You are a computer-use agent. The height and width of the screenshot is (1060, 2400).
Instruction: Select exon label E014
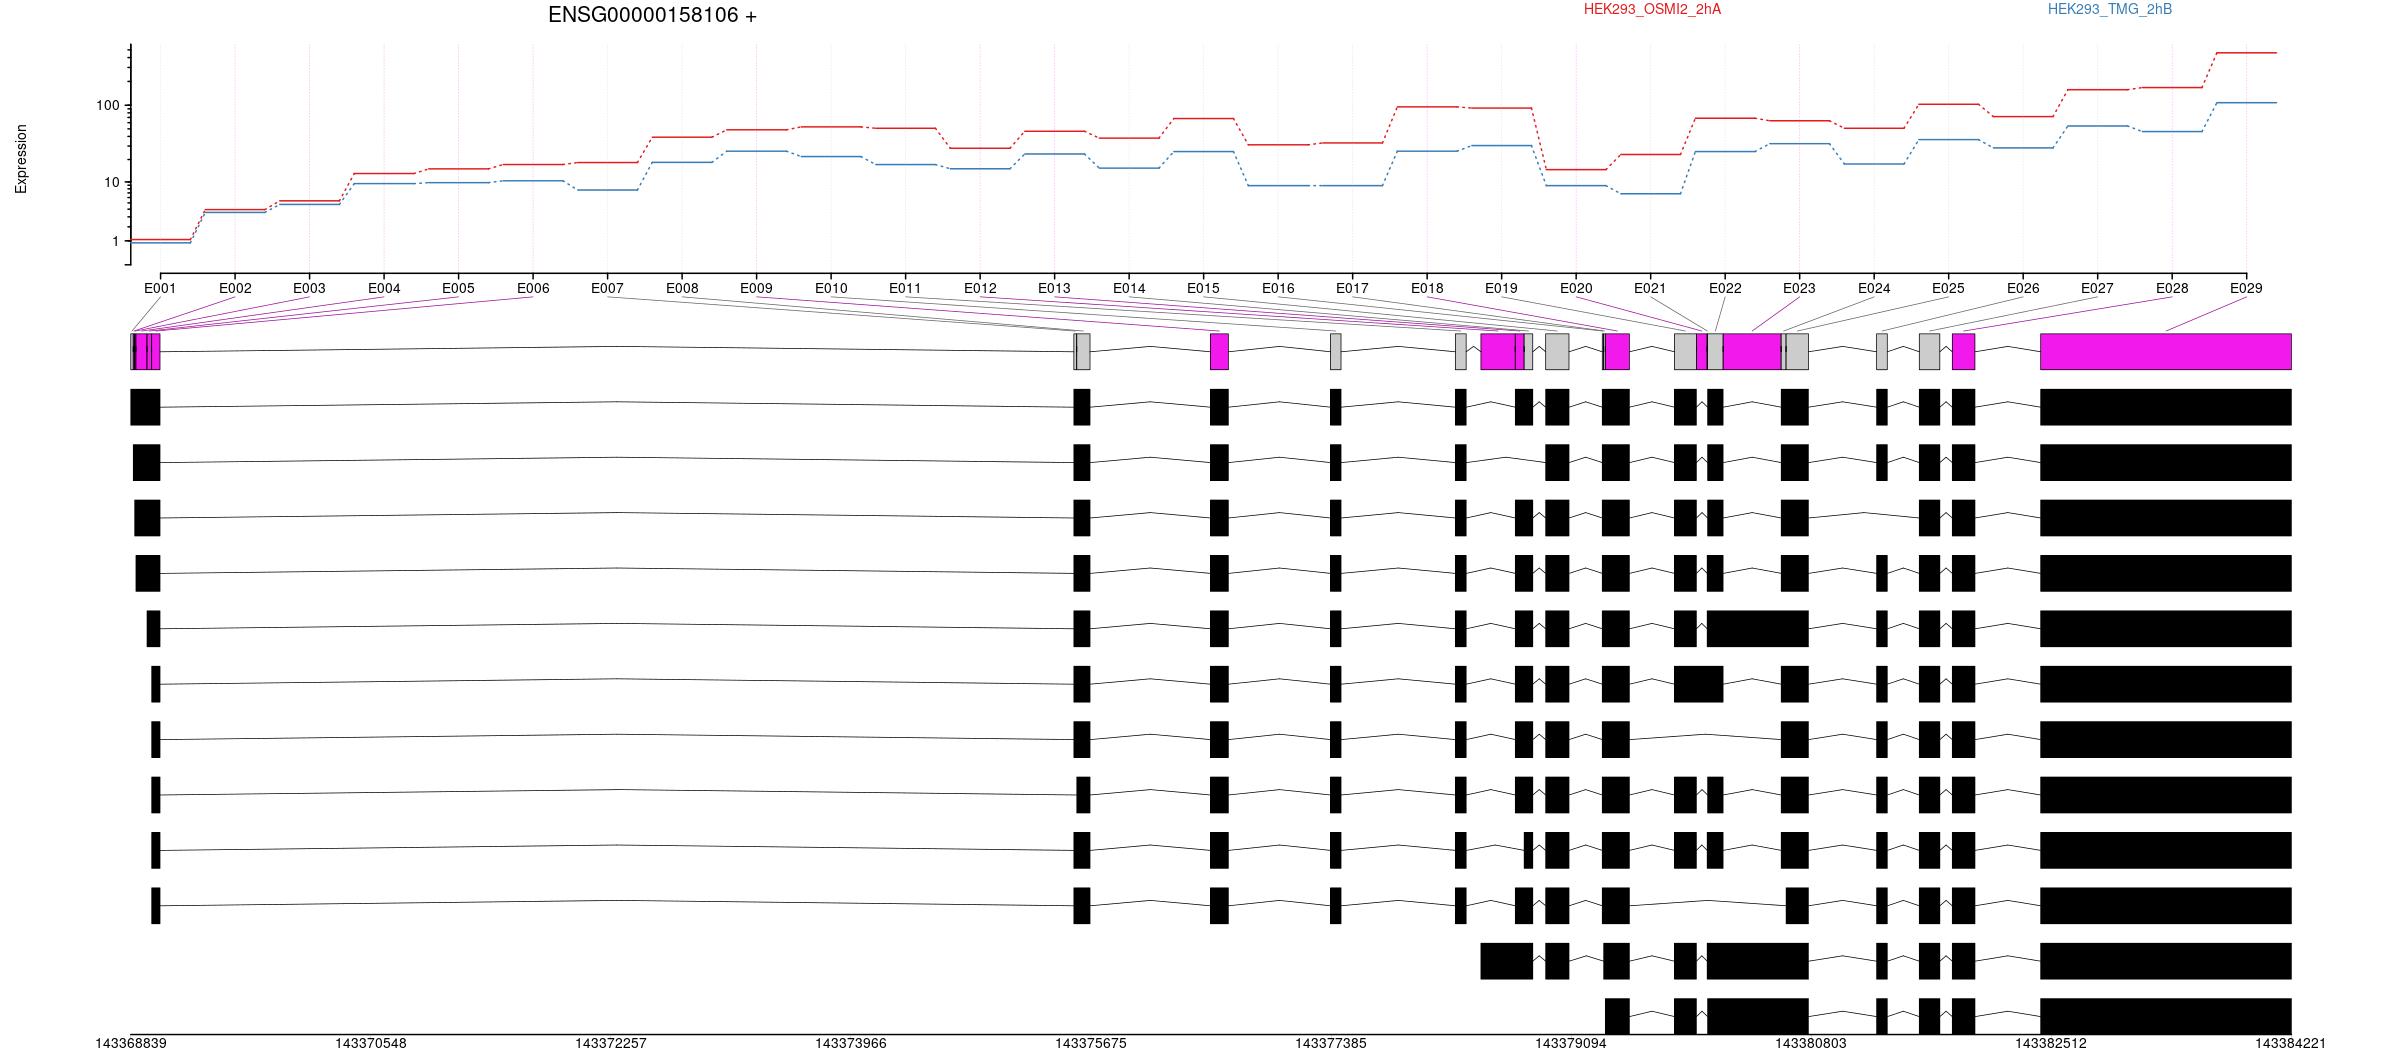[x=1129, y=288]
